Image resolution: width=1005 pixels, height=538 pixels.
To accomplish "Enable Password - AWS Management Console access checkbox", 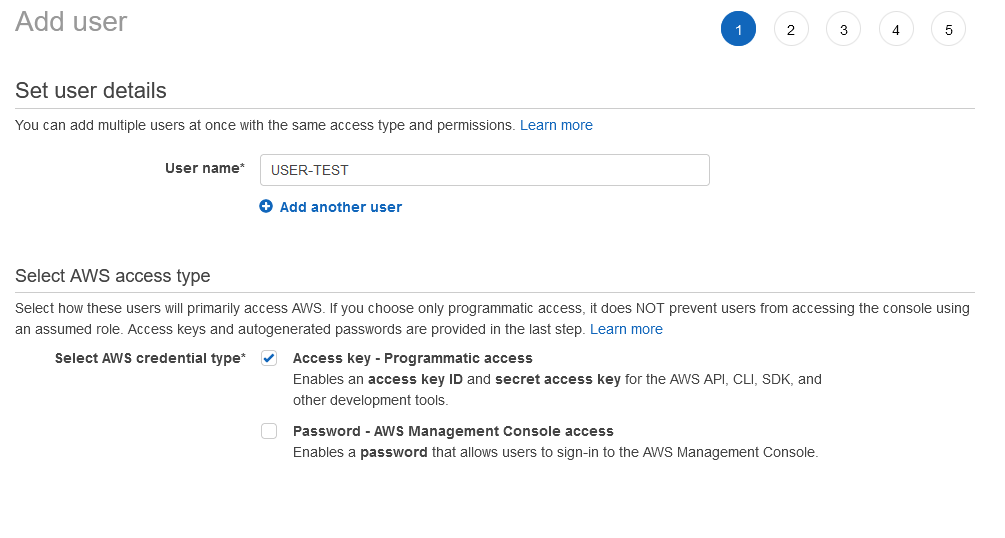I will pyautogui.click(x=269, y=431).
